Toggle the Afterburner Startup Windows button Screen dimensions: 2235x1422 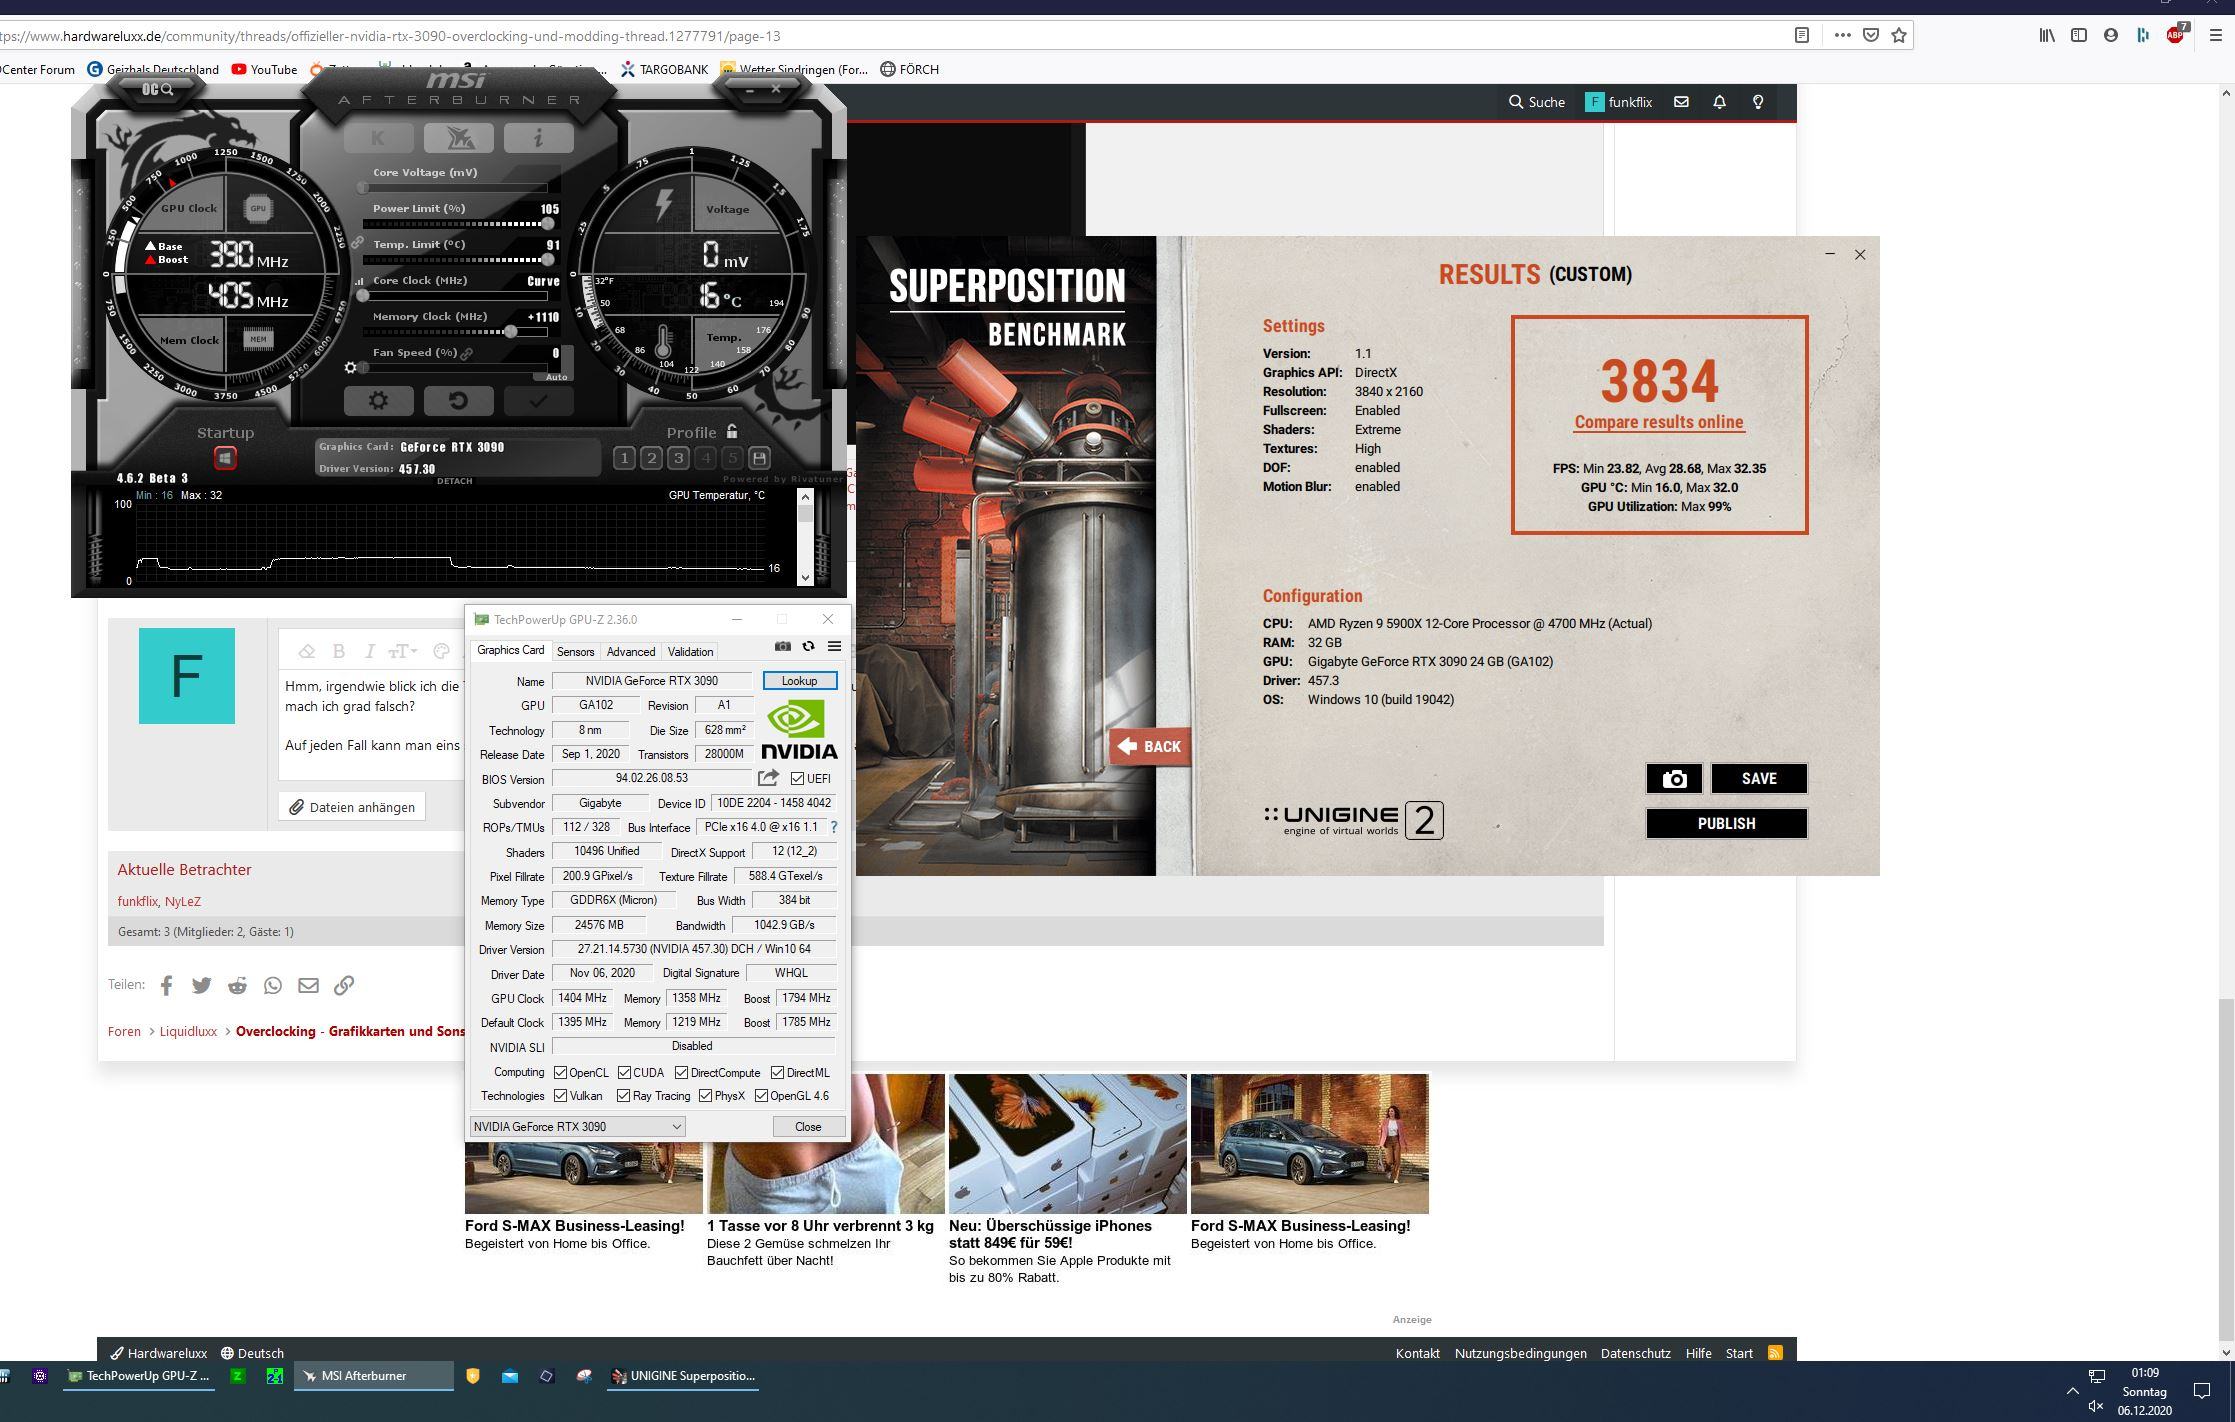225,458
